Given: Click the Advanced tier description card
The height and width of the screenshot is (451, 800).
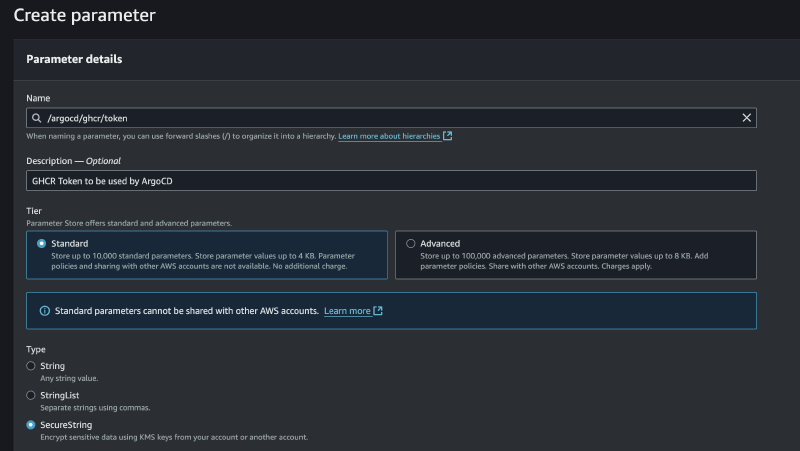Looking at the screenshot, I should pyautogui.click(x=576, y=255).
